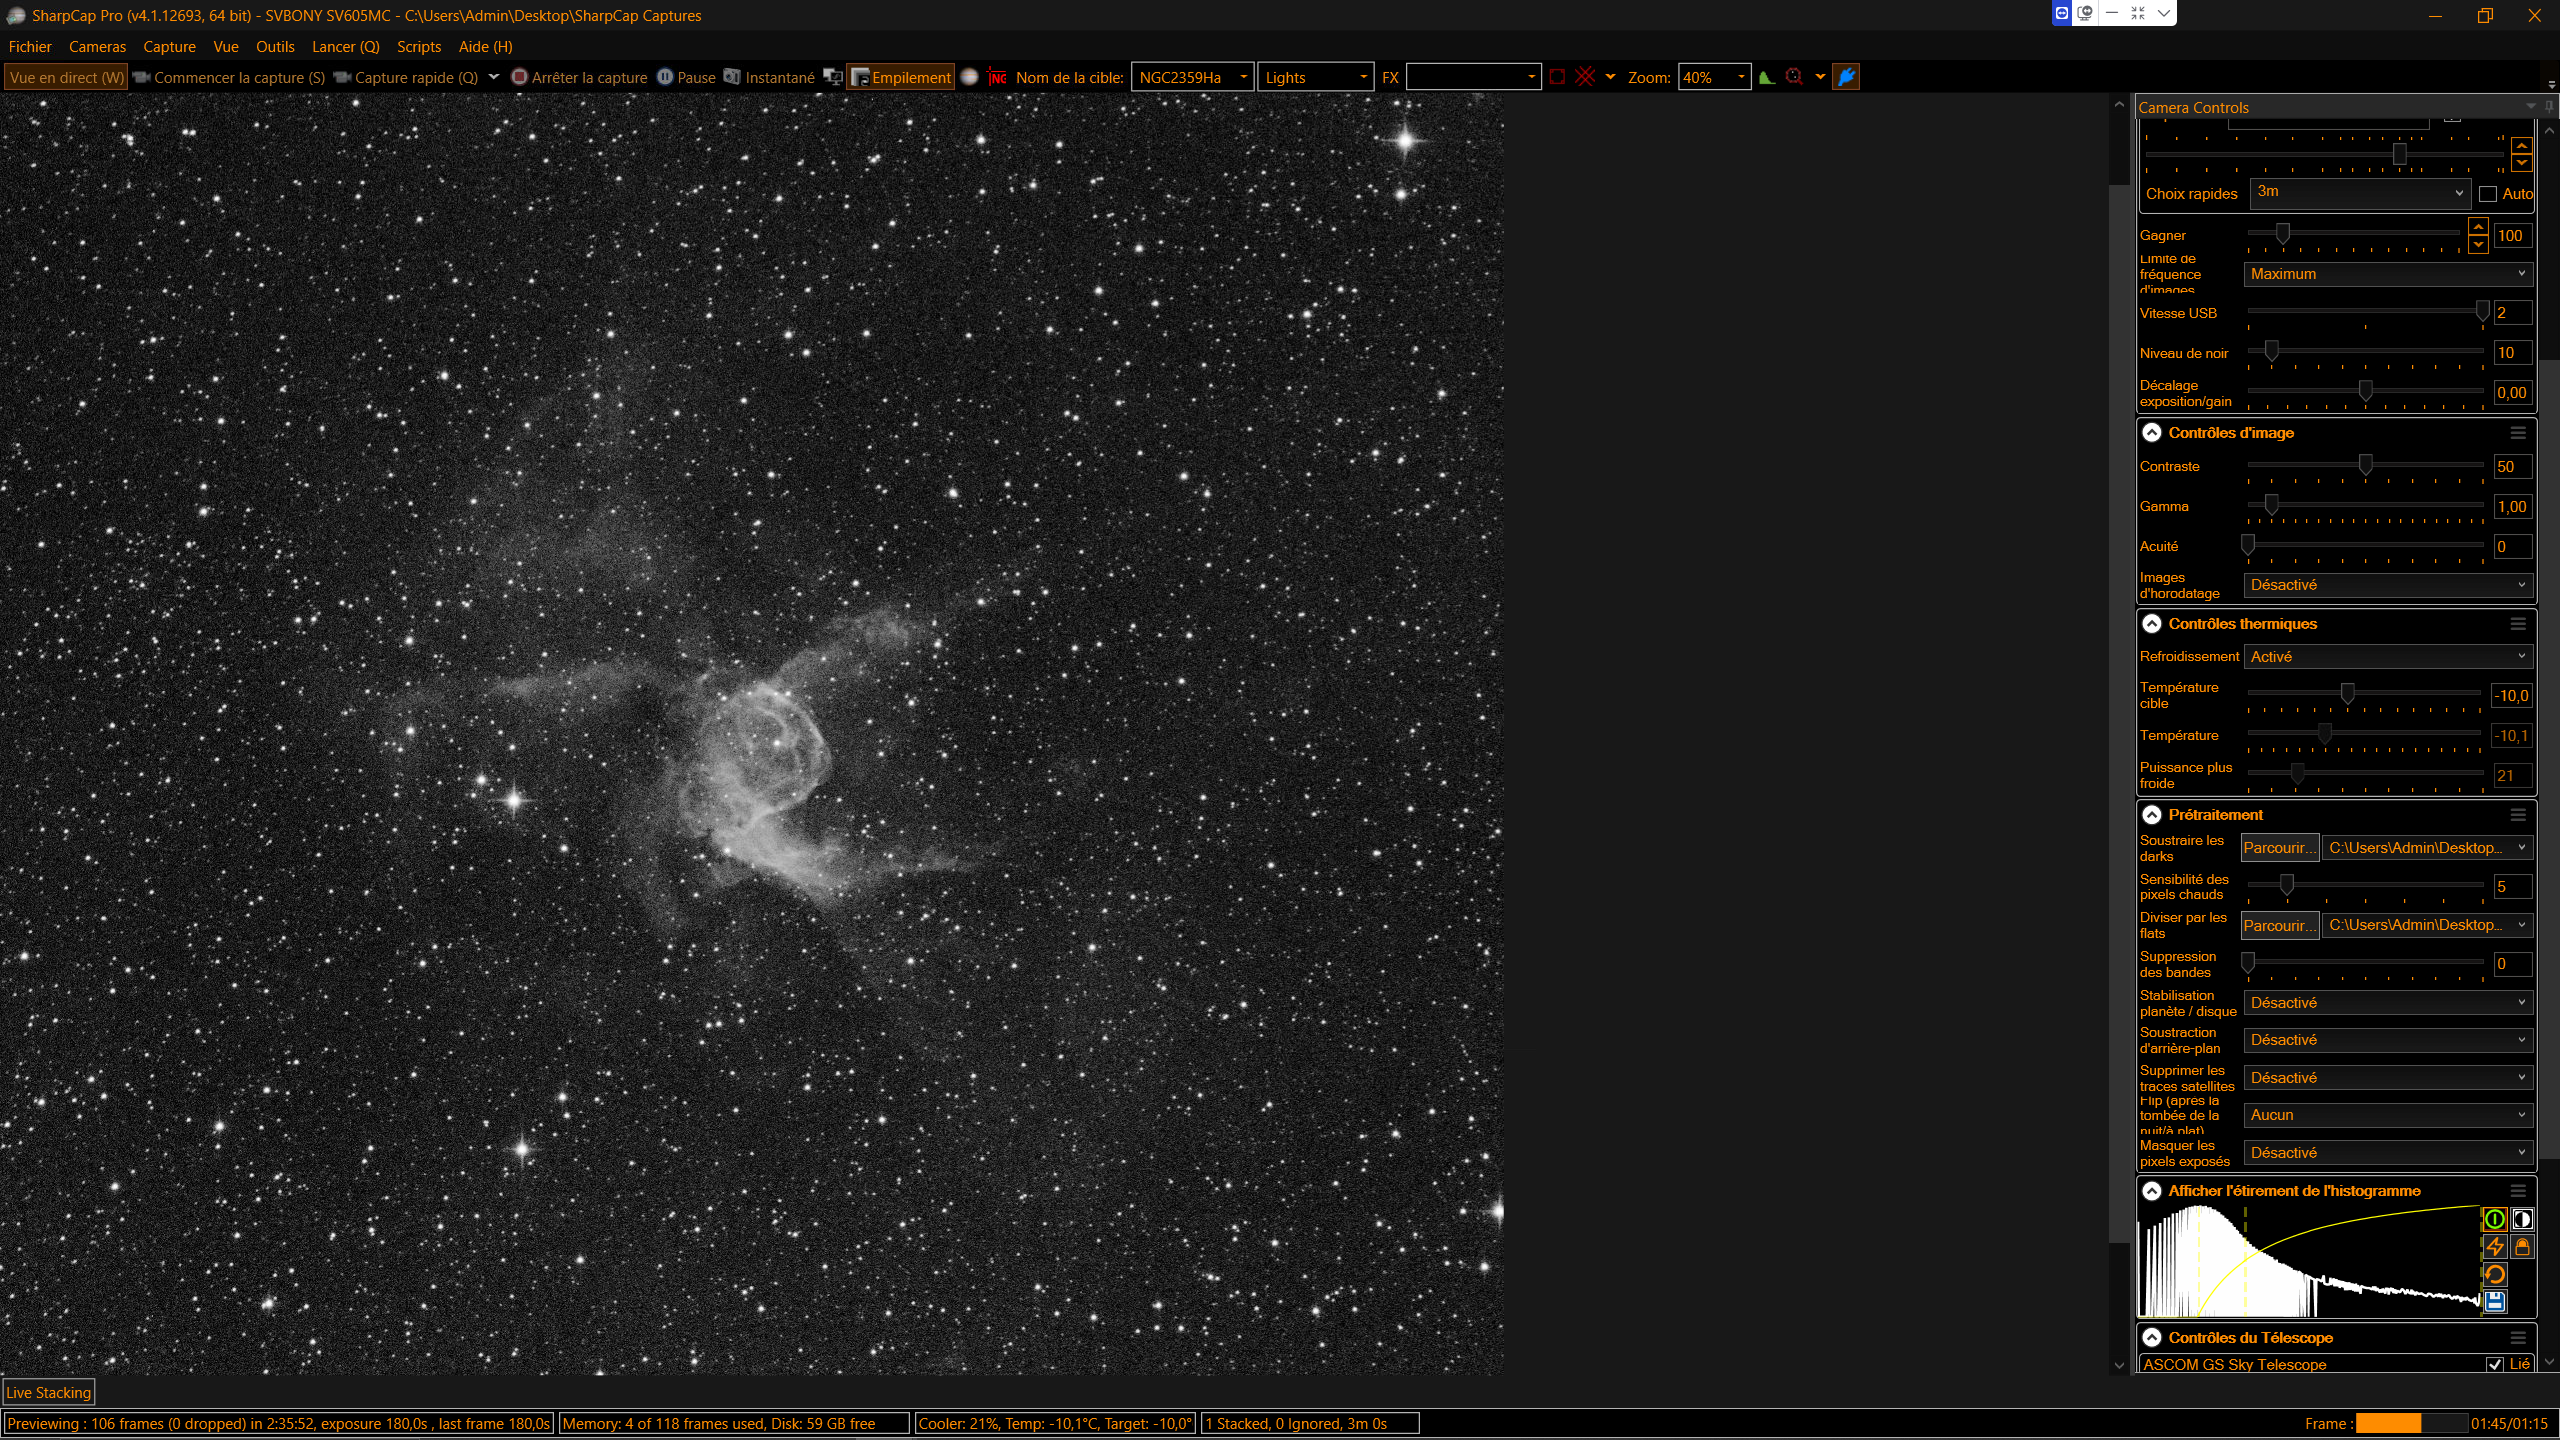Click the red square selection area icon
Viewport: 2560px width, 1440px height.
click(1557, 77)
